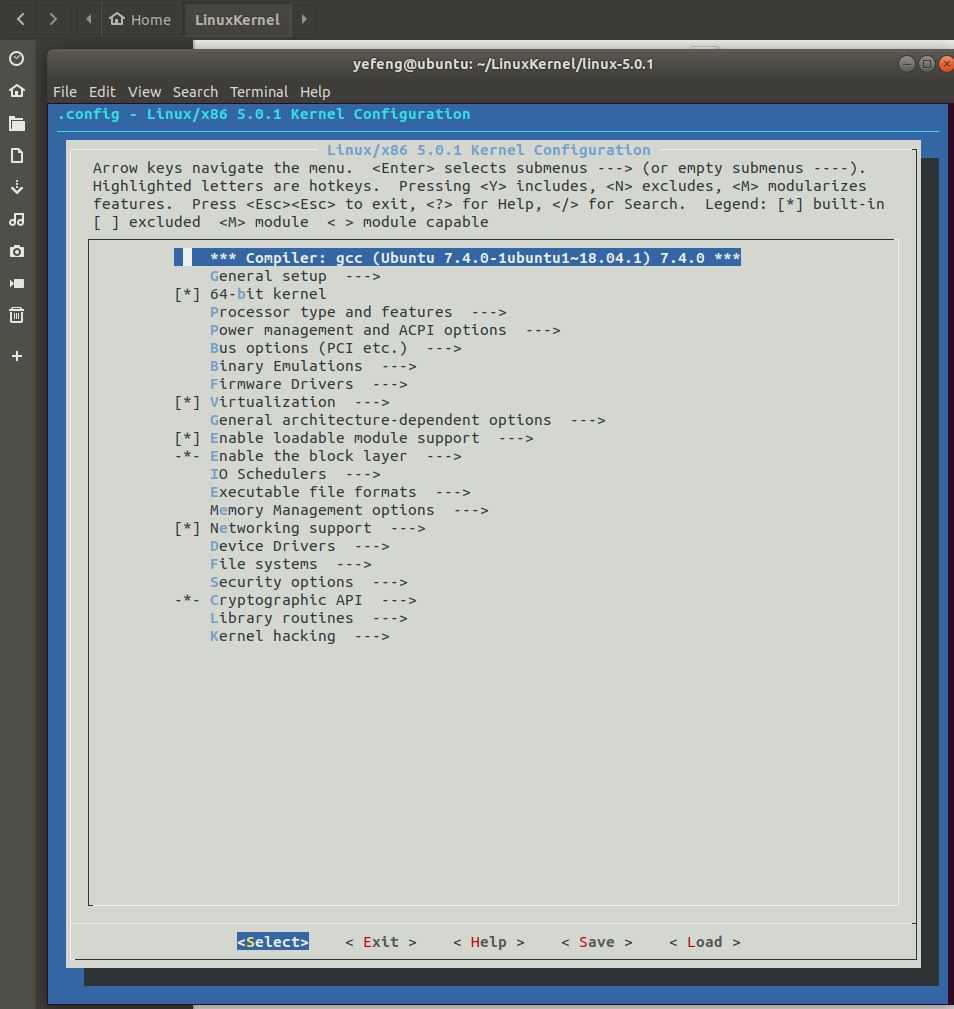Open the Downloads arrow icon in sidebar
The height and width of the screenshot is (1009, 954).
[x=17, y=187]
